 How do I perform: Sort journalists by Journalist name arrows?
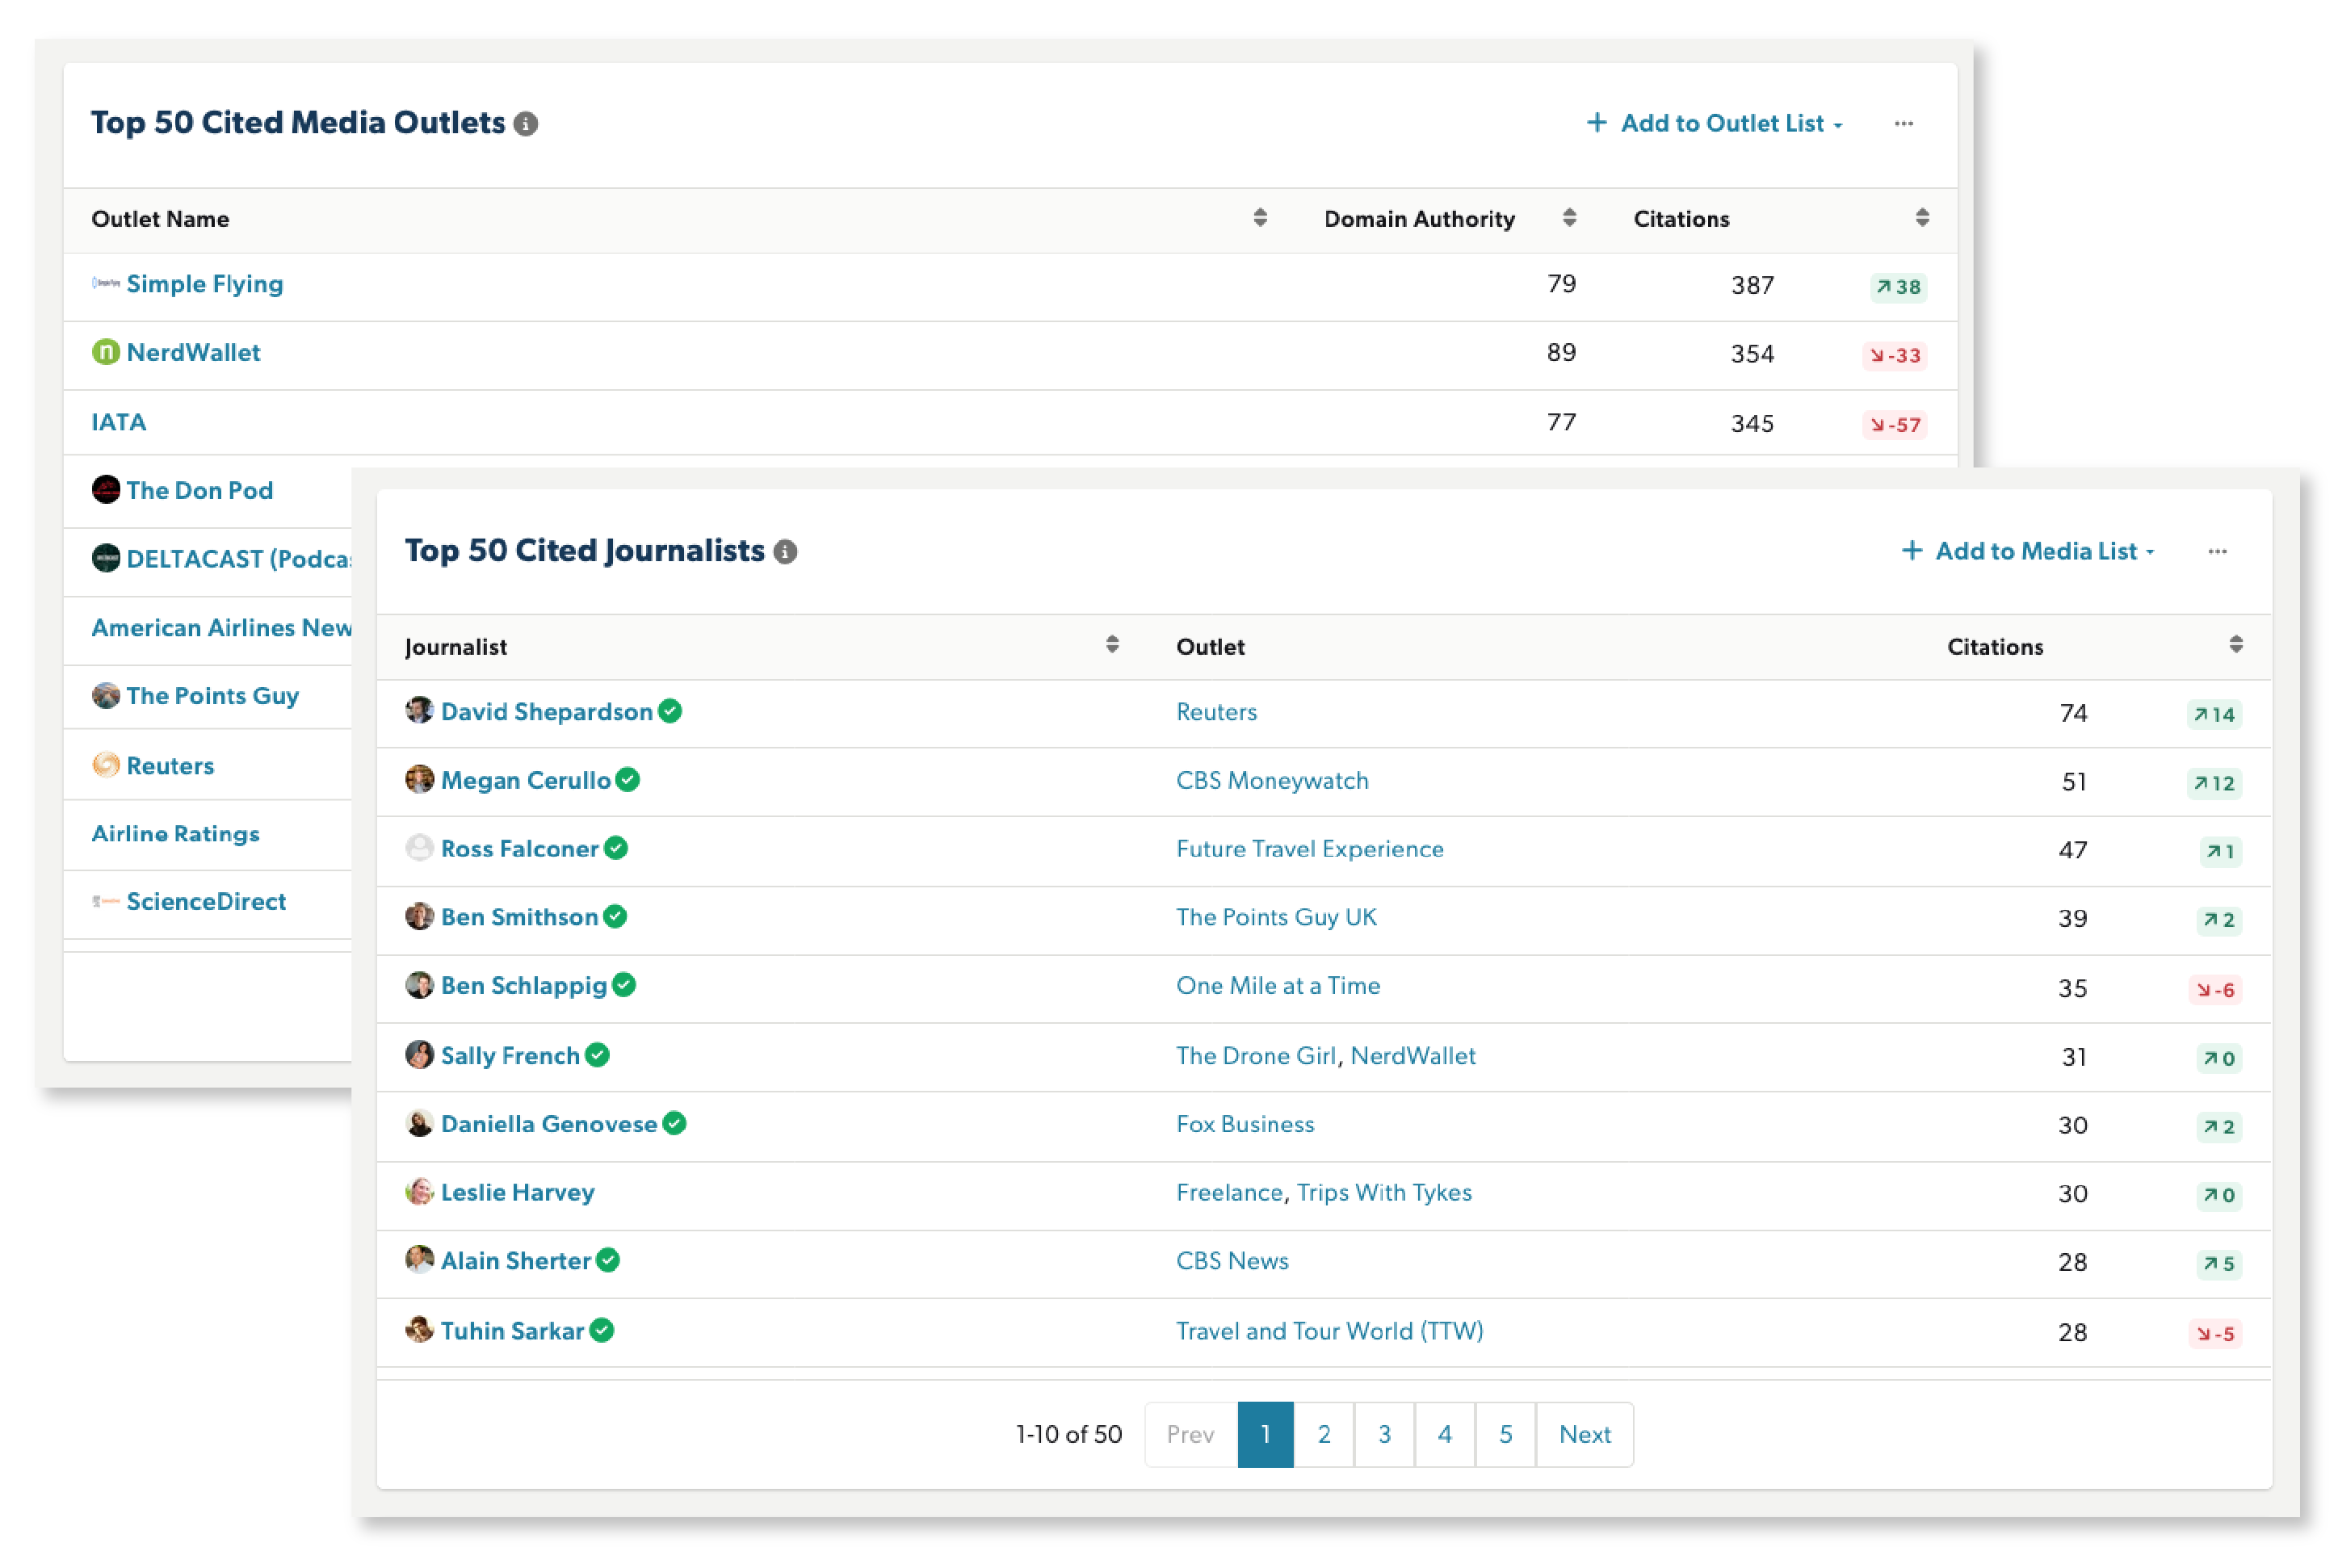pos(1112,645)
